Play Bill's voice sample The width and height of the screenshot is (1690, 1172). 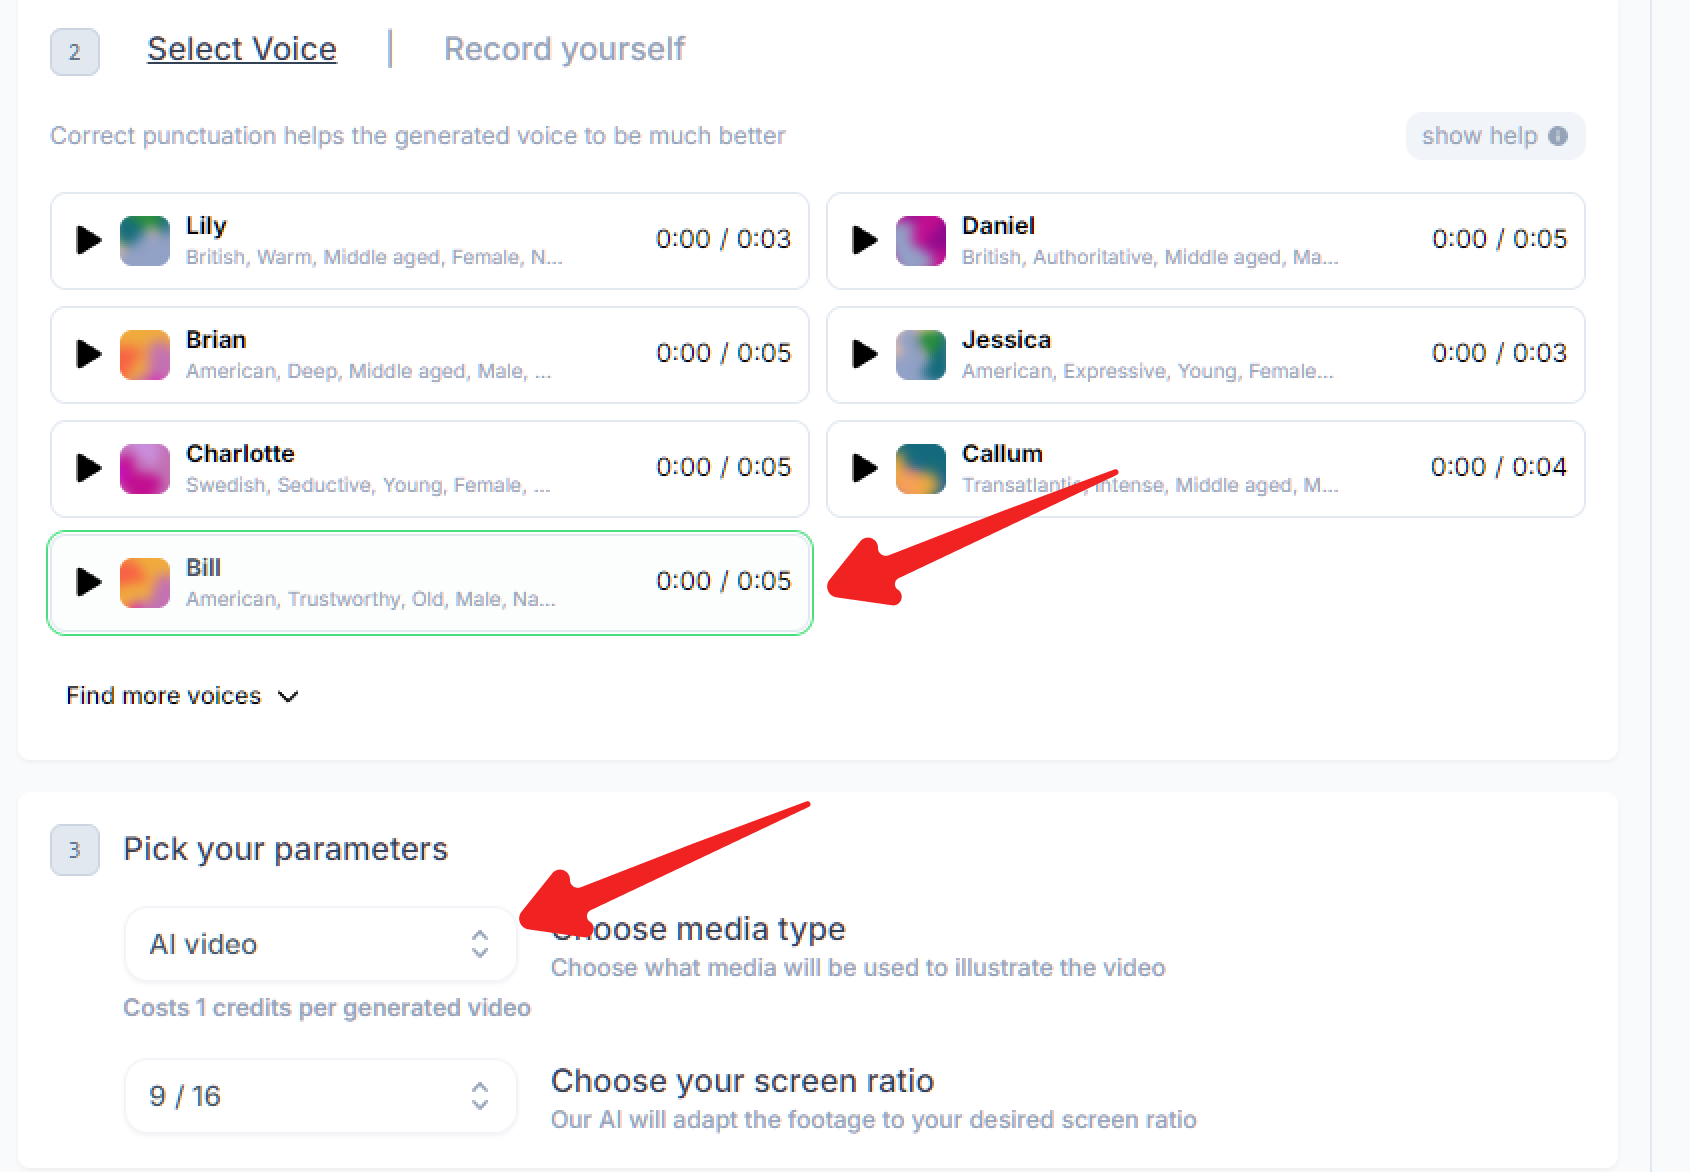89,582
